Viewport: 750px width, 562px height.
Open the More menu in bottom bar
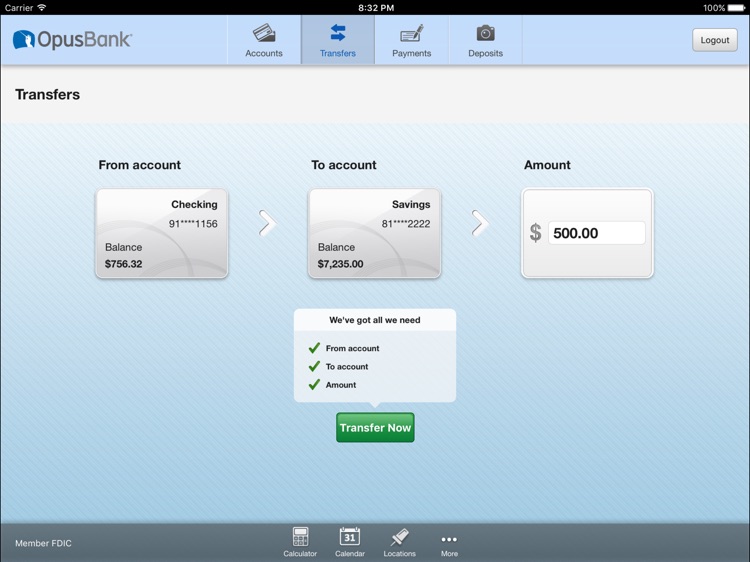point(449,544)
